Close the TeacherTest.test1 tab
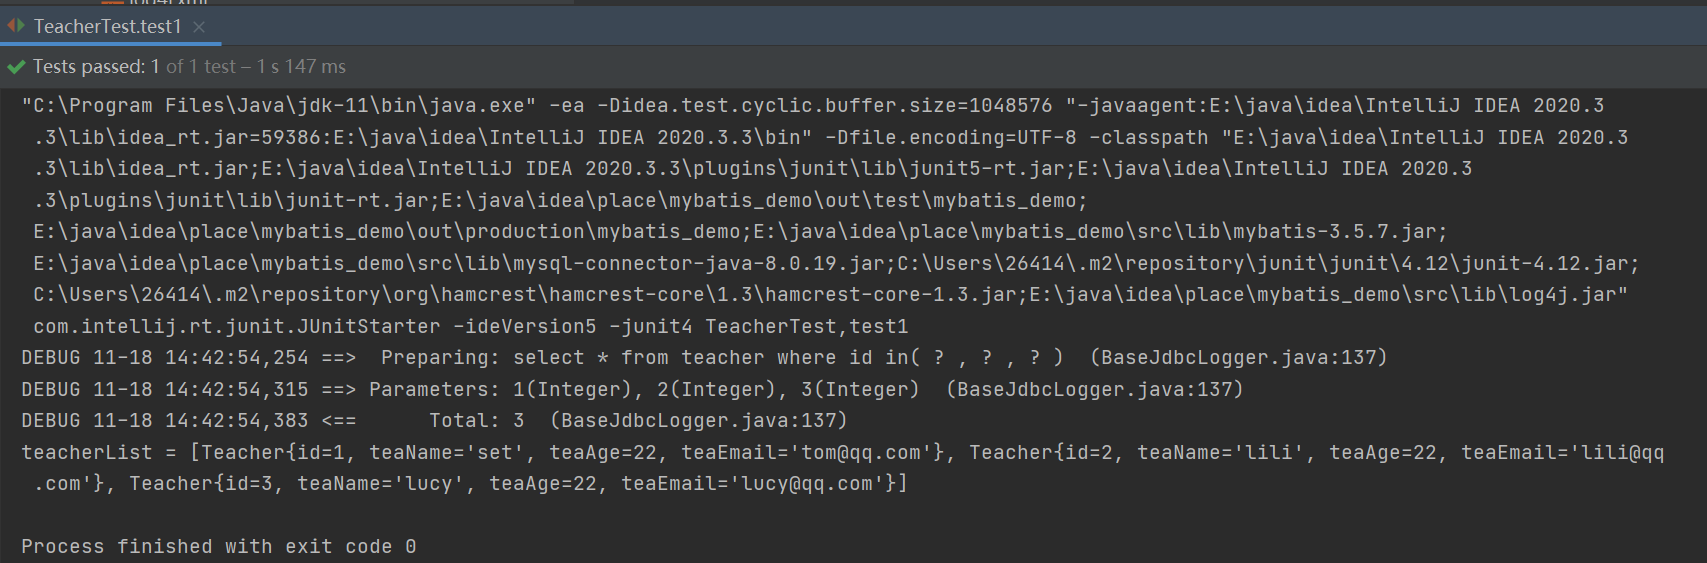1707x563 pixels. [199, 27]
